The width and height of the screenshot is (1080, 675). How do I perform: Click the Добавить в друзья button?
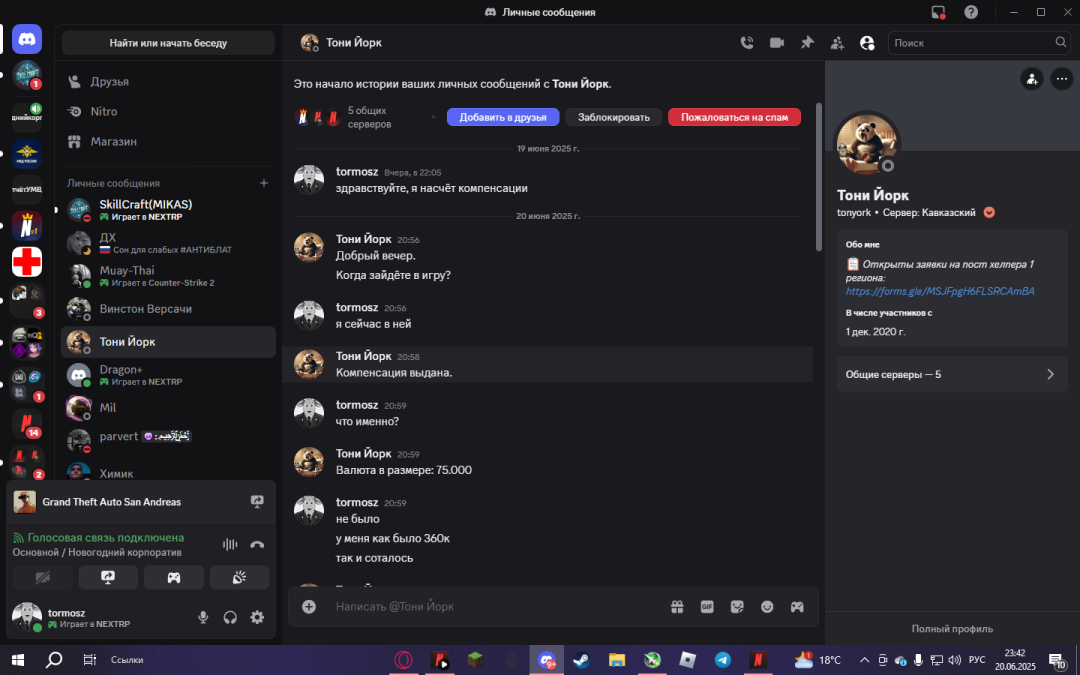pos(503,117)
